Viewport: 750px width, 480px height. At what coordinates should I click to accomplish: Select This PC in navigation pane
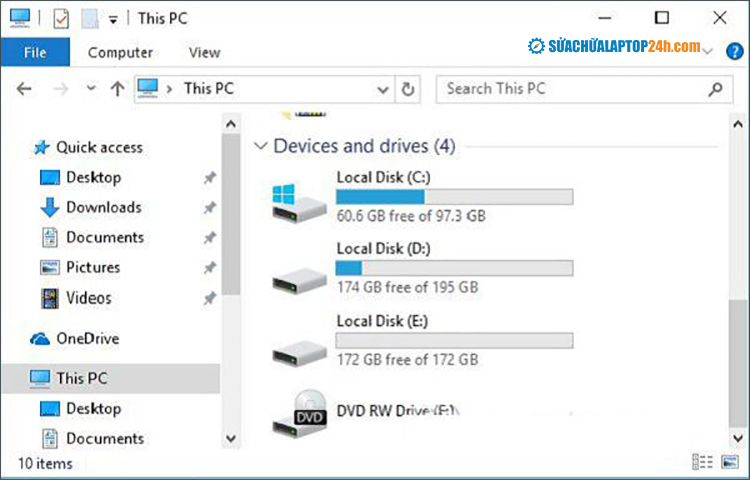[110, 378]
